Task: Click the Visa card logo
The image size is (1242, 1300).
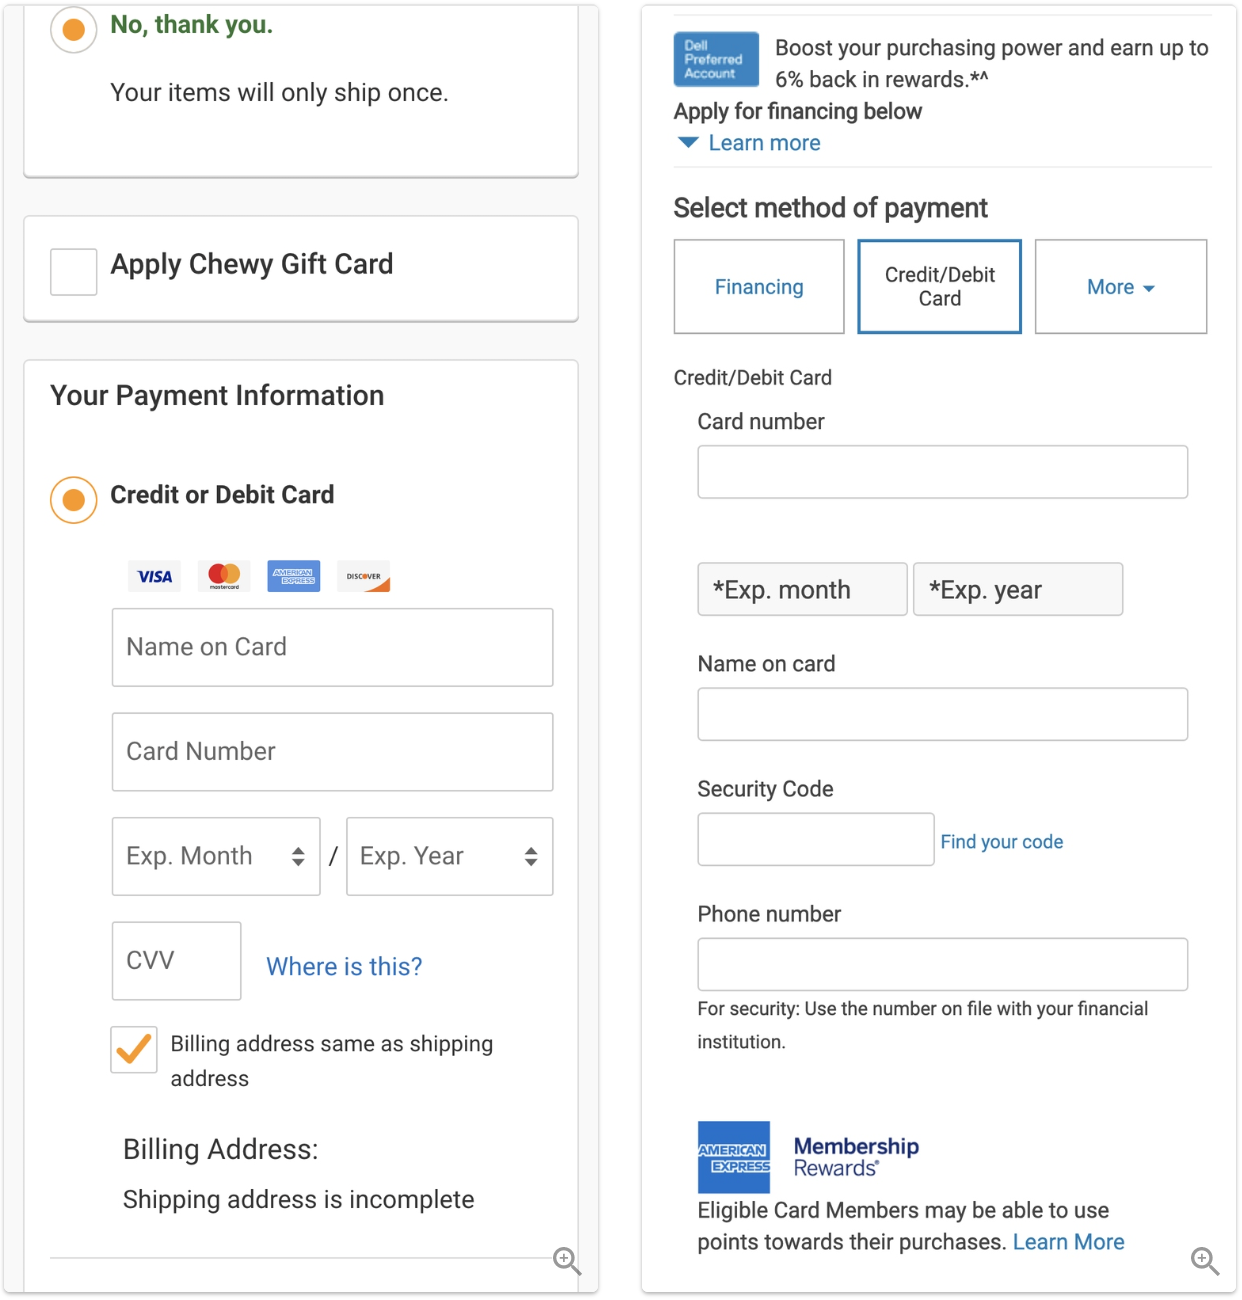Action: (155, 576)
